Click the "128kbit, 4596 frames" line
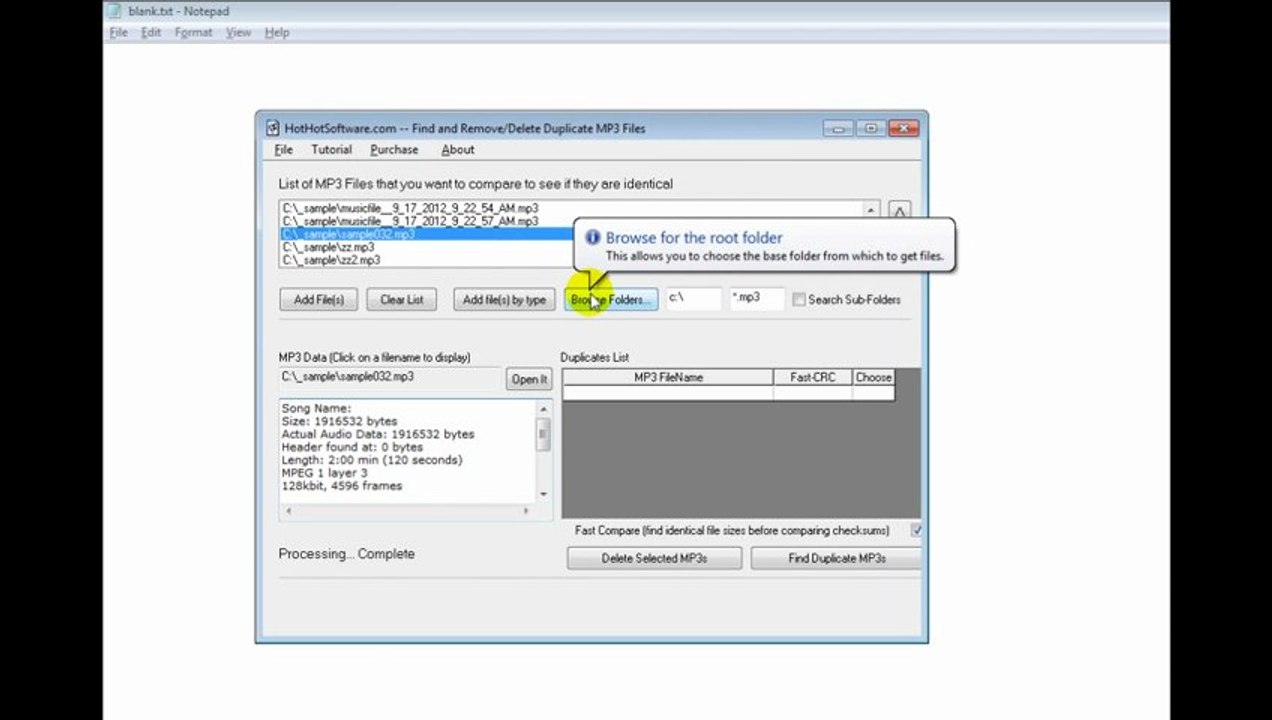Screen dimensions: 1272x720 point(342,486)
